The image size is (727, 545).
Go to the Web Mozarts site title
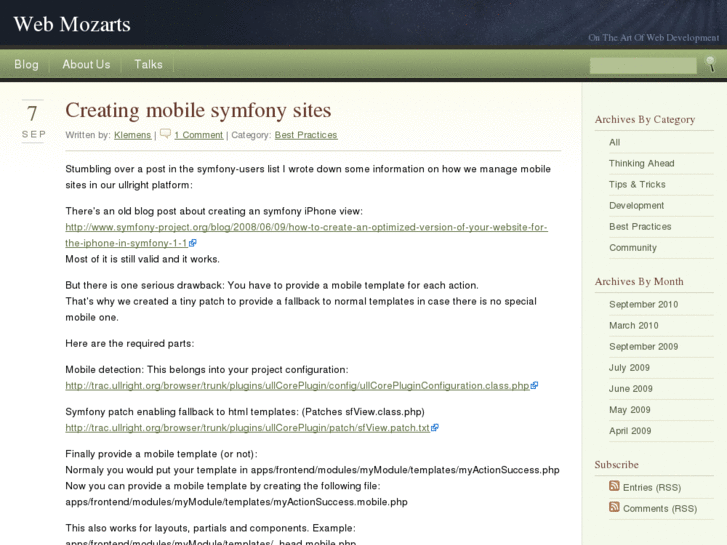72,24
